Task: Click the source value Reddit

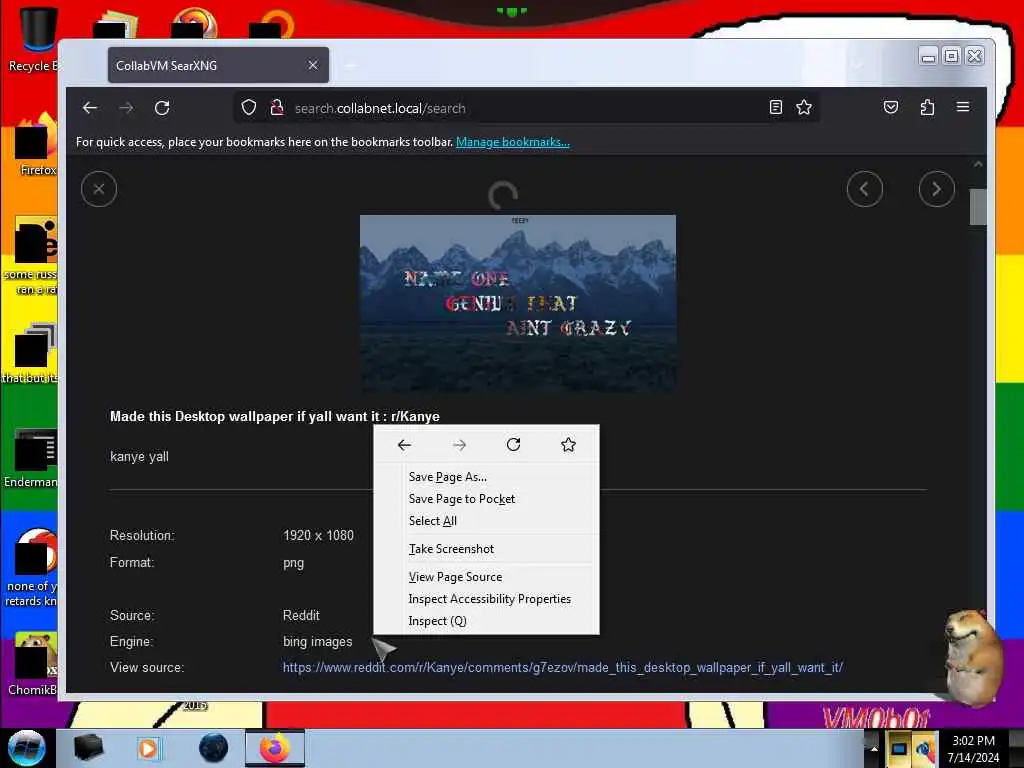Action: click(301, 615)
